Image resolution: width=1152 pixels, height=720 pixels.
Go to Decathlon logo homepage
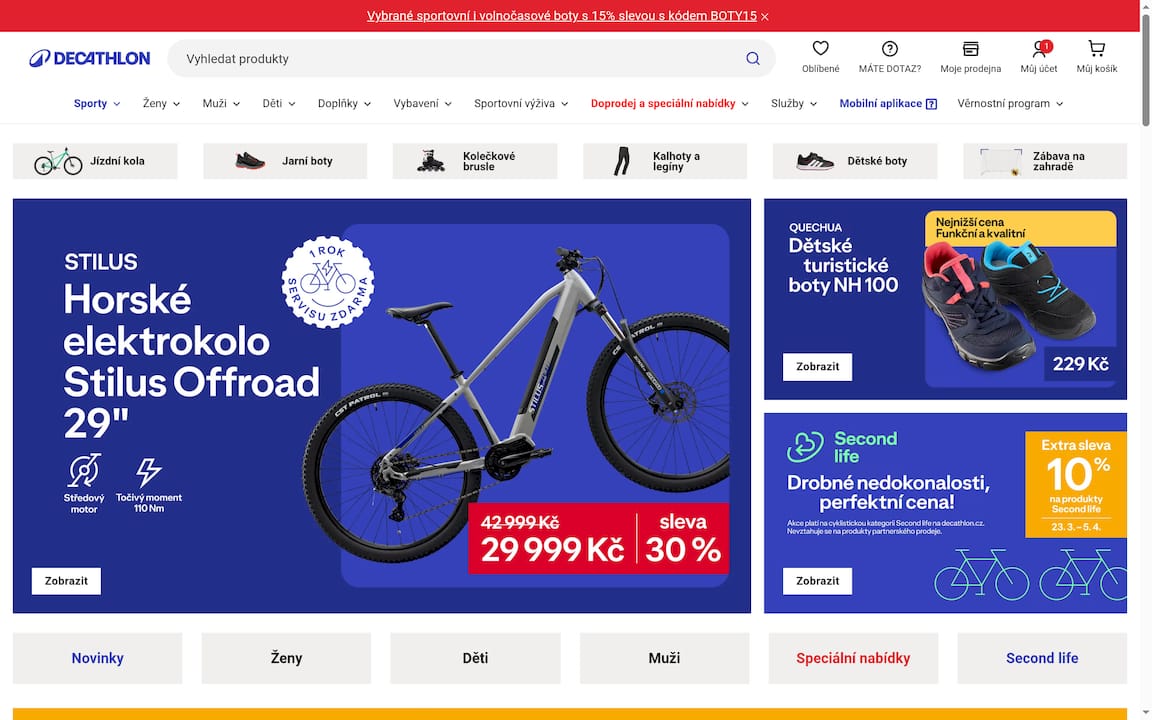click(90, 59)
